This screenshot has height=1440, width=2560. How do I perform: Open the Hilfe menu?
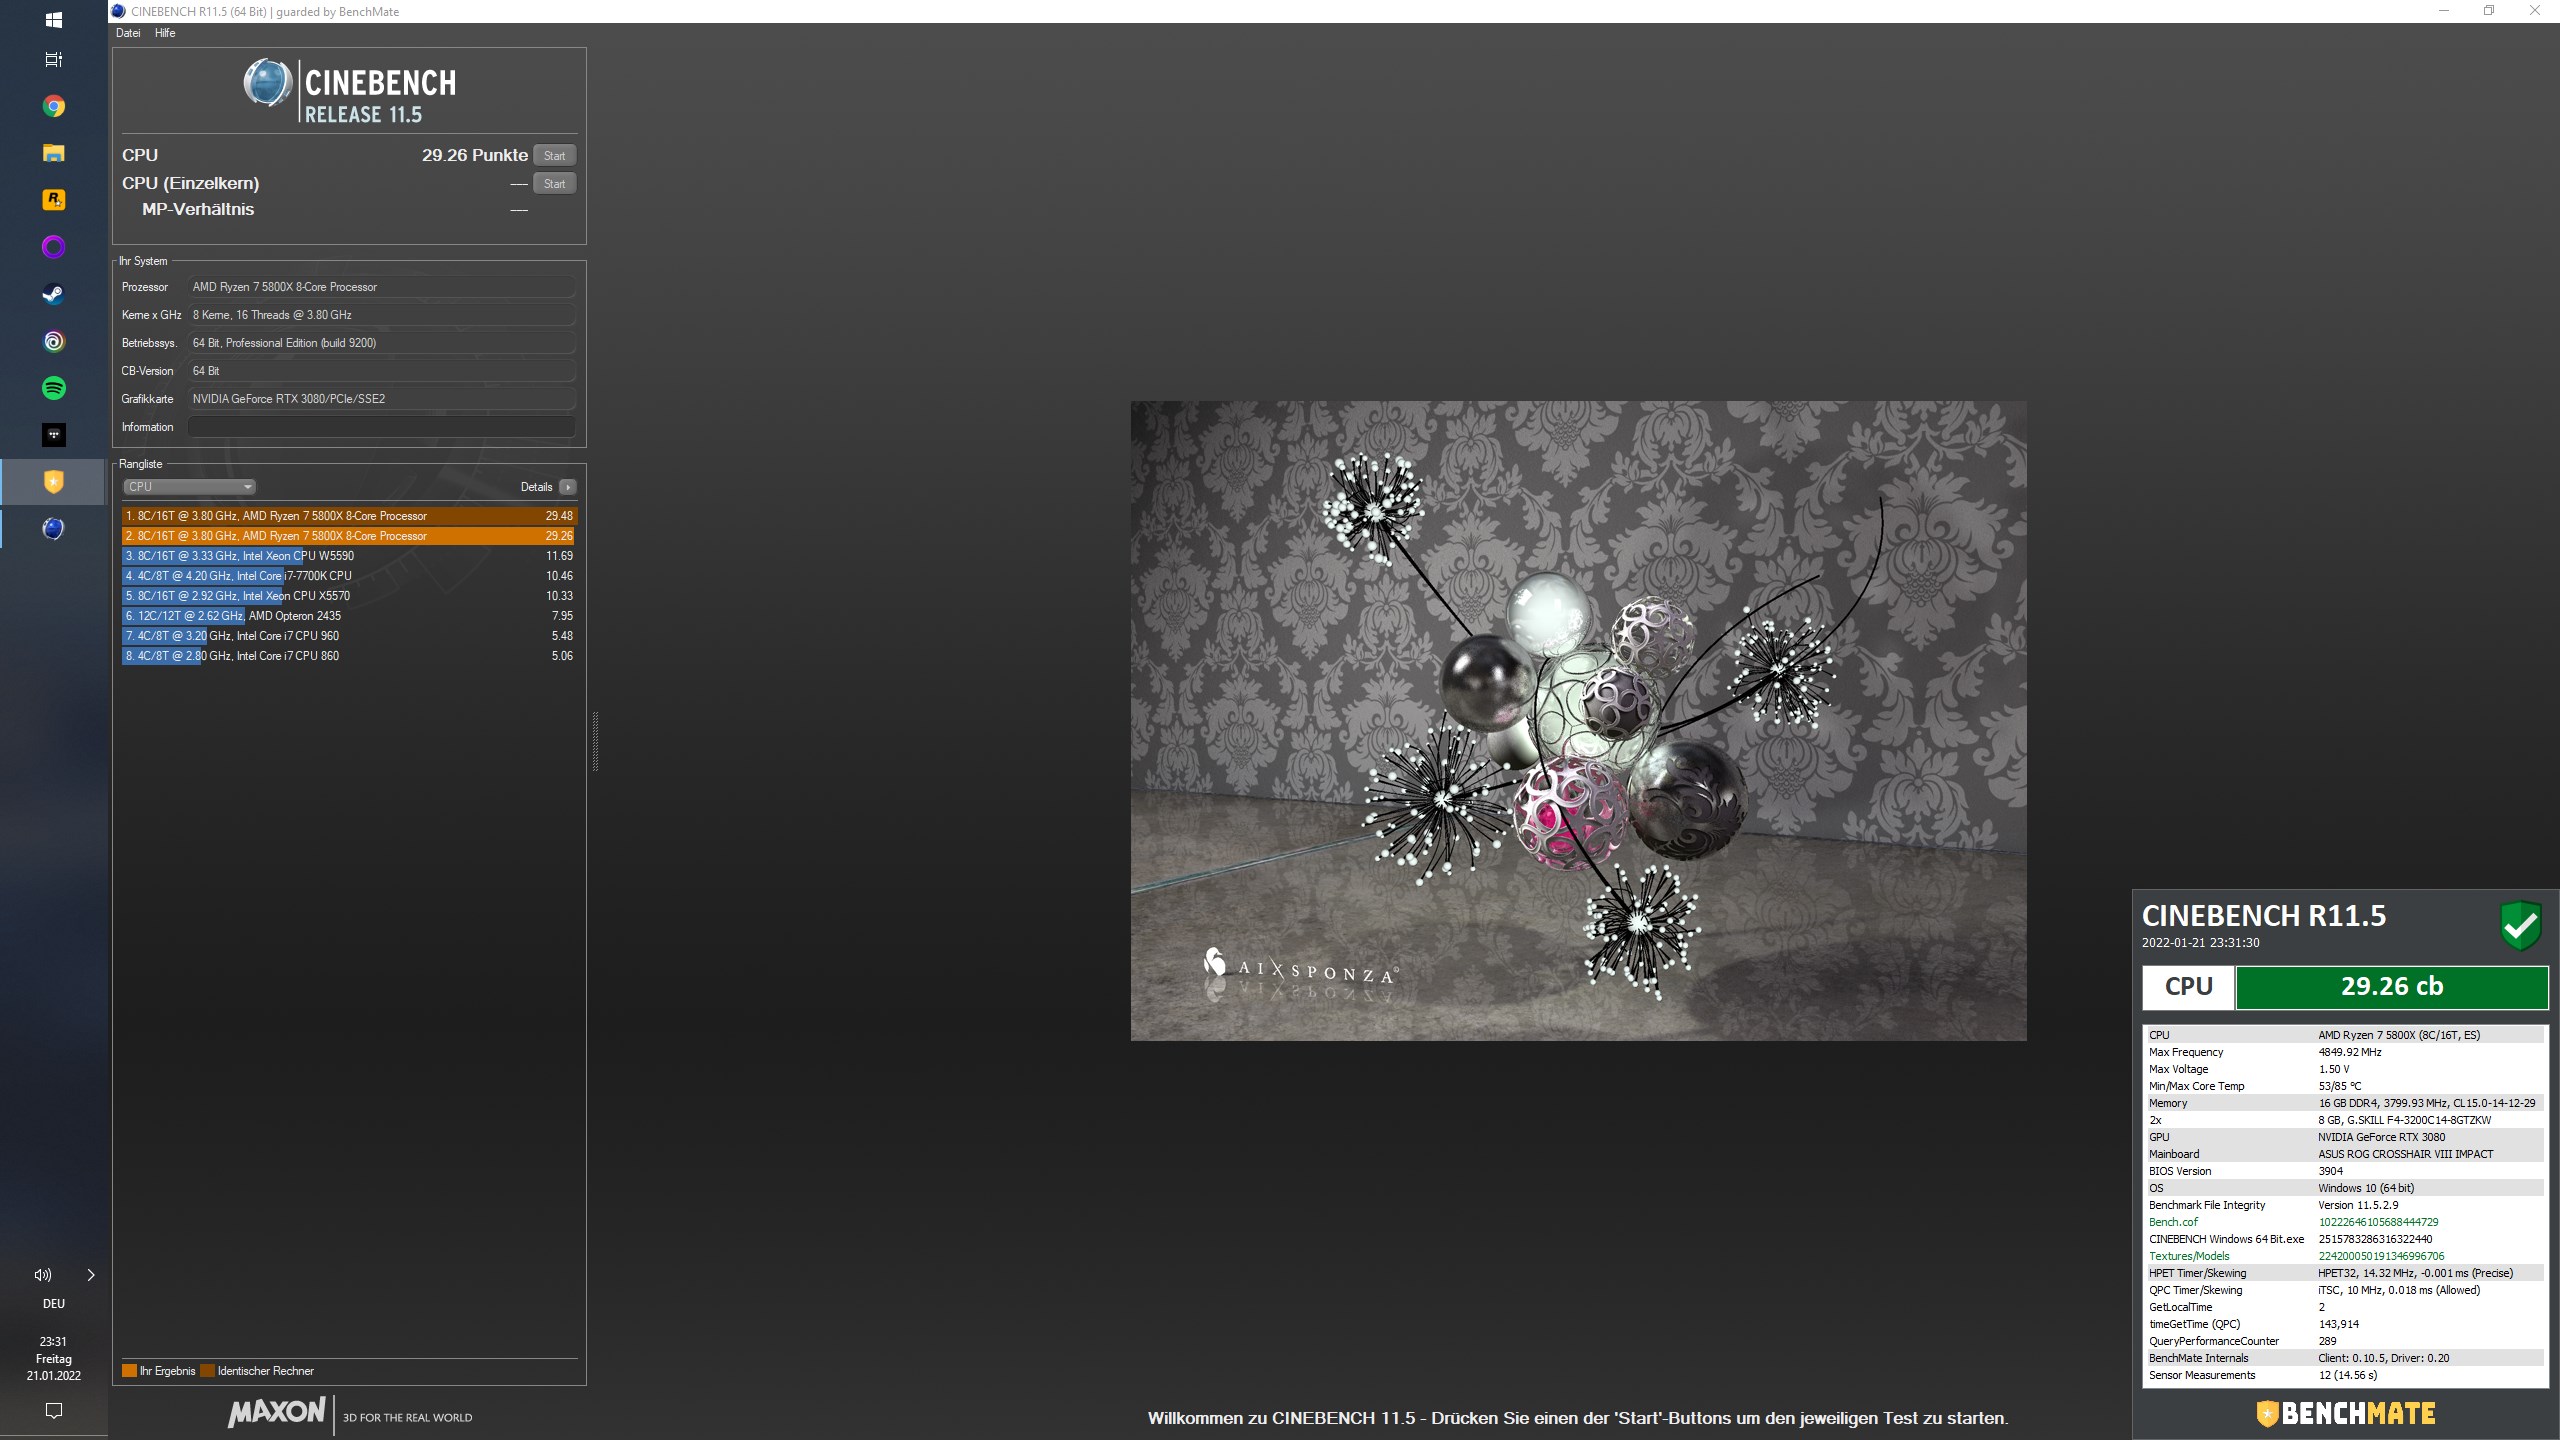pyautogui.click(x=165, y=33)
